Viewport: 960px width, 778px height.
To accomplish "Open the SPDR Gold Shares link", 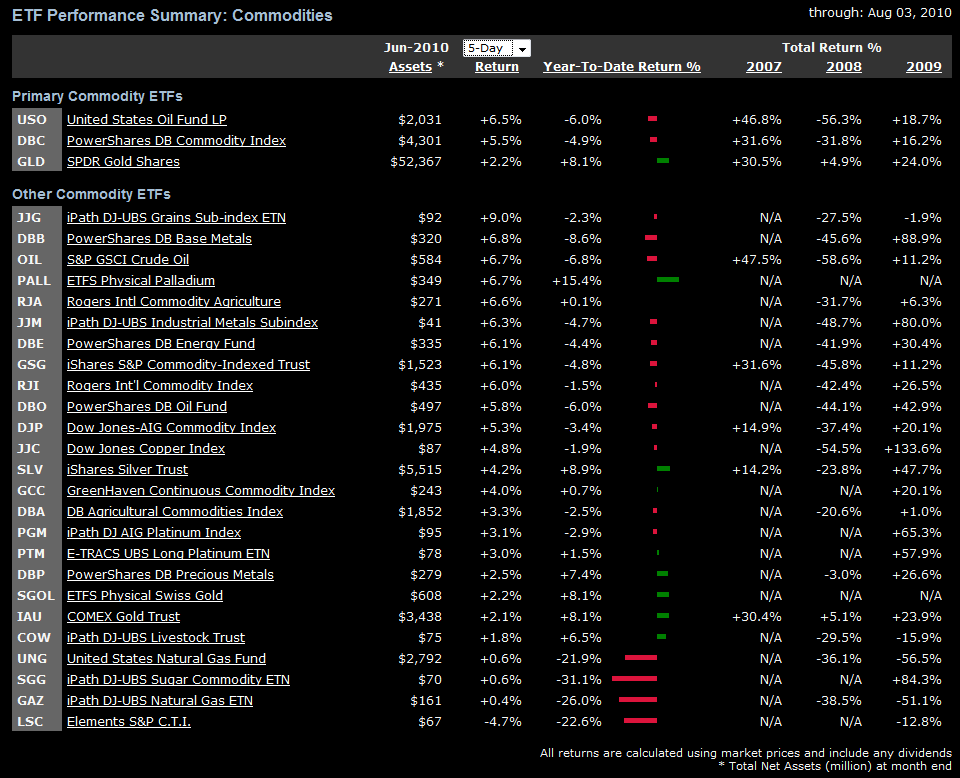I will 123,162.
